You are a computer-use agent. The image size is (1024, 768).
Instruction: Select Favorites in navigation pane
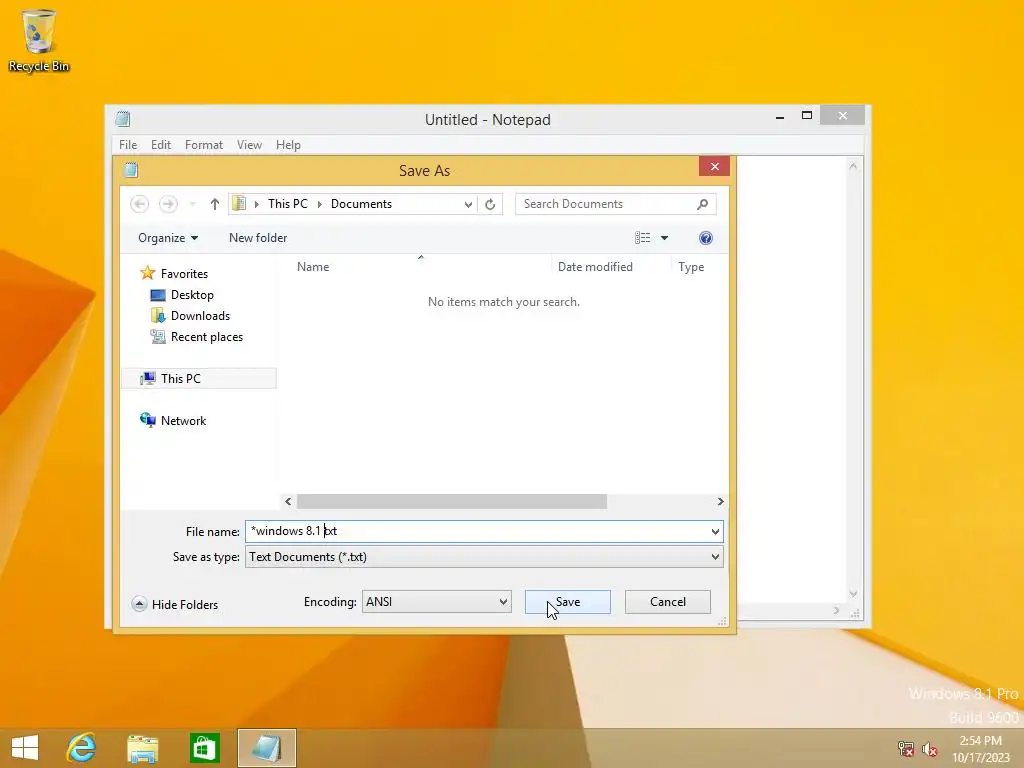[x=184, y=274]
